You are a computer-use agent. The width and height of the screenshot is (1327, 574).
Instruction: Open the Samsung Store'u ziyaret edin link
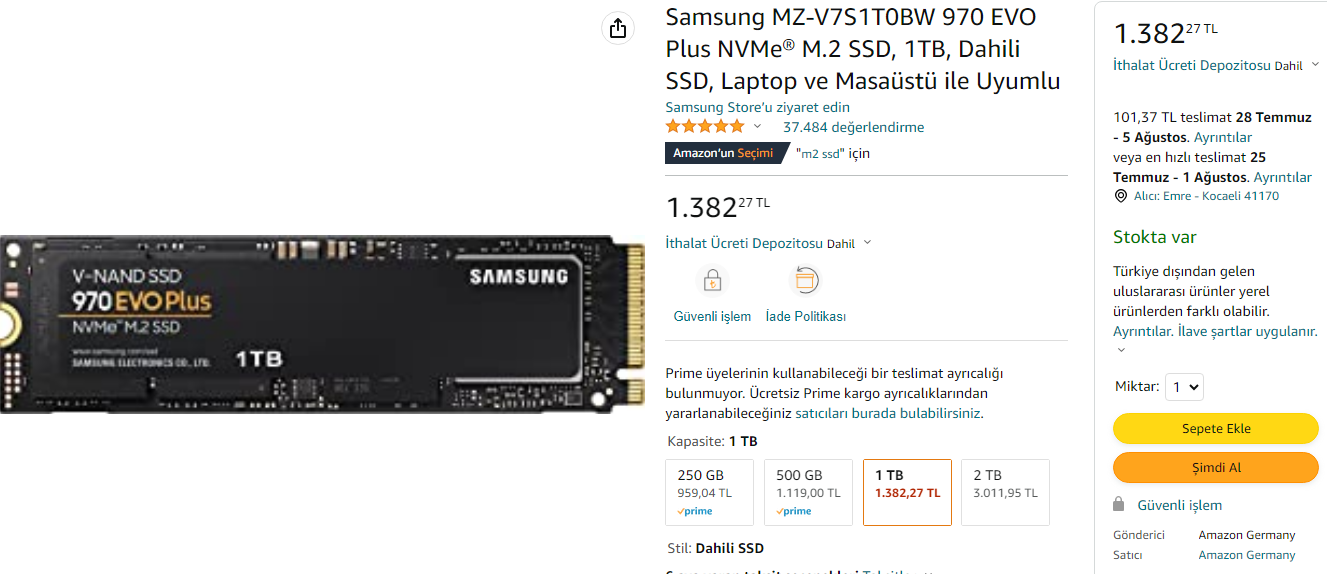758,107
